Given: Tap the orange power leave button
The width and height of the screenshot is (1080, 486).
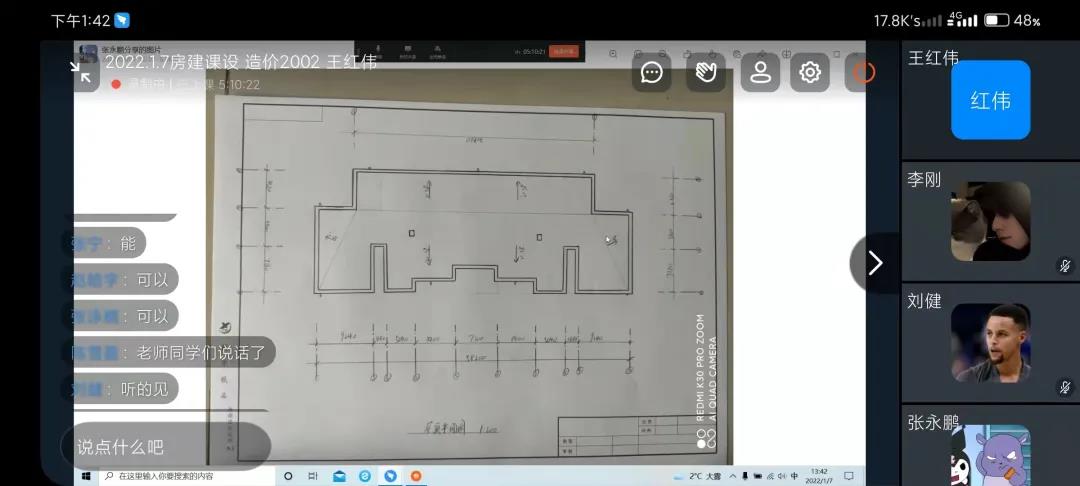Looking at the screenshot, I should point(862,72).
